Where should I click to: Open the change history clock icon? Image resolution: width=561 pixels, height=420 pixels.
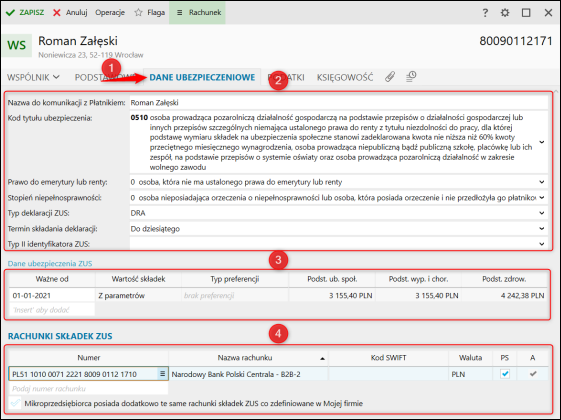point(411,77)
